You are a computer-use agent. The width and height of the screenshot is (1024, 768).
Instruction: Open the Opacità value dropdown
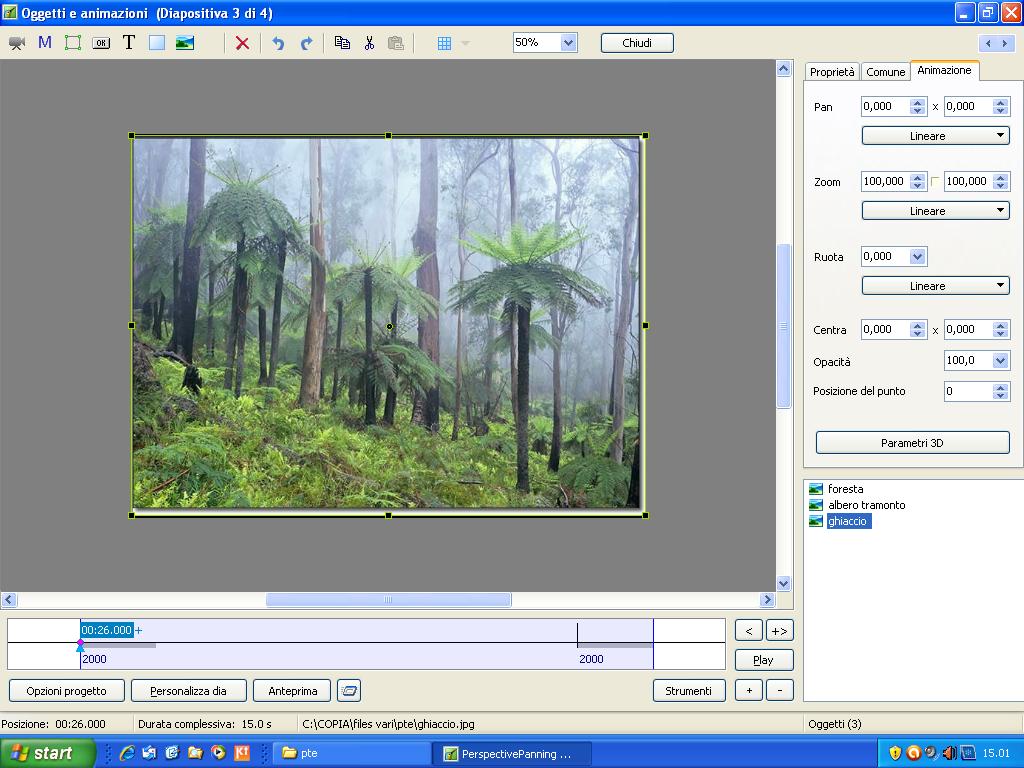tap(1000, 361)
